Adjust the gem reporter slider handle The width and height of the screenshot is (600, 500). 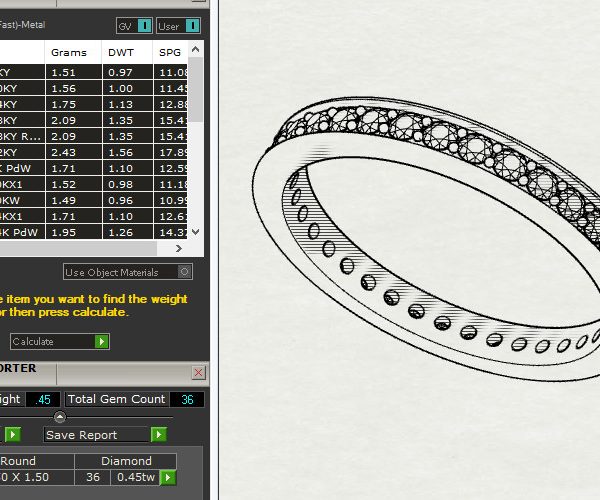[60, 416]
